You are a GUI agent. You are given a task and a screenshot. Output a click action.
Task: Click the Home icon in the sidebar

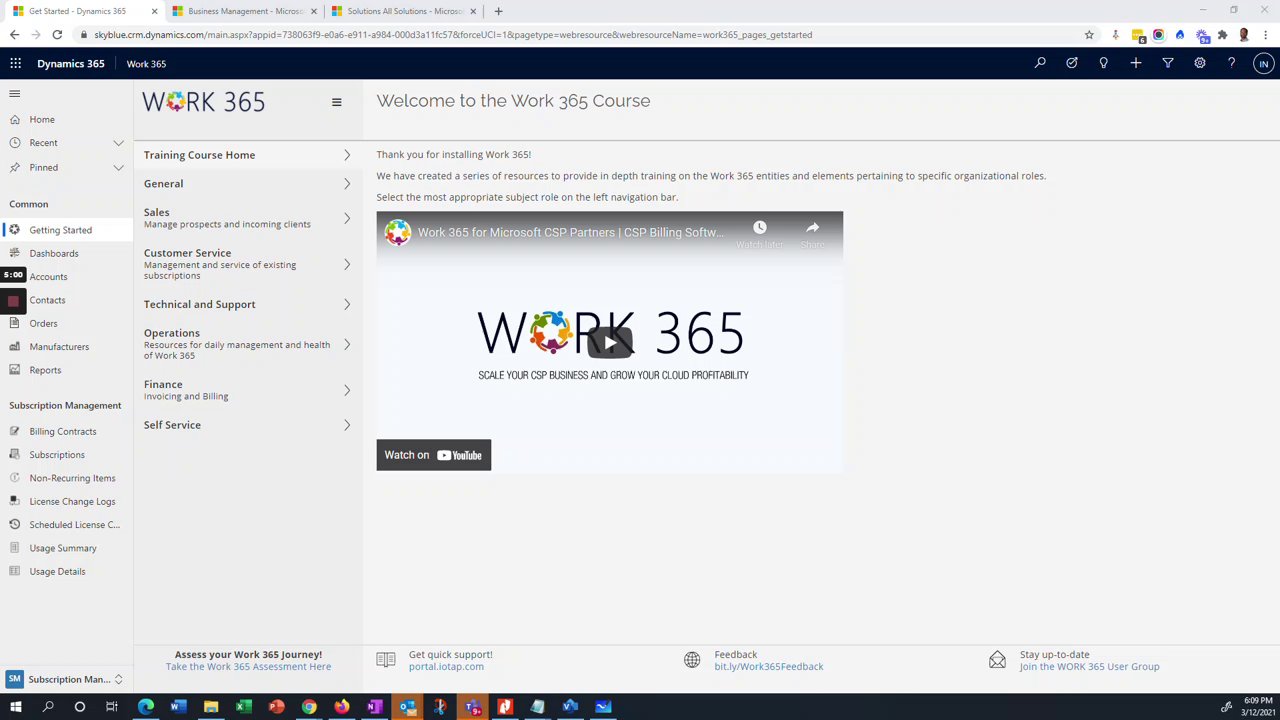pos(15,119)
